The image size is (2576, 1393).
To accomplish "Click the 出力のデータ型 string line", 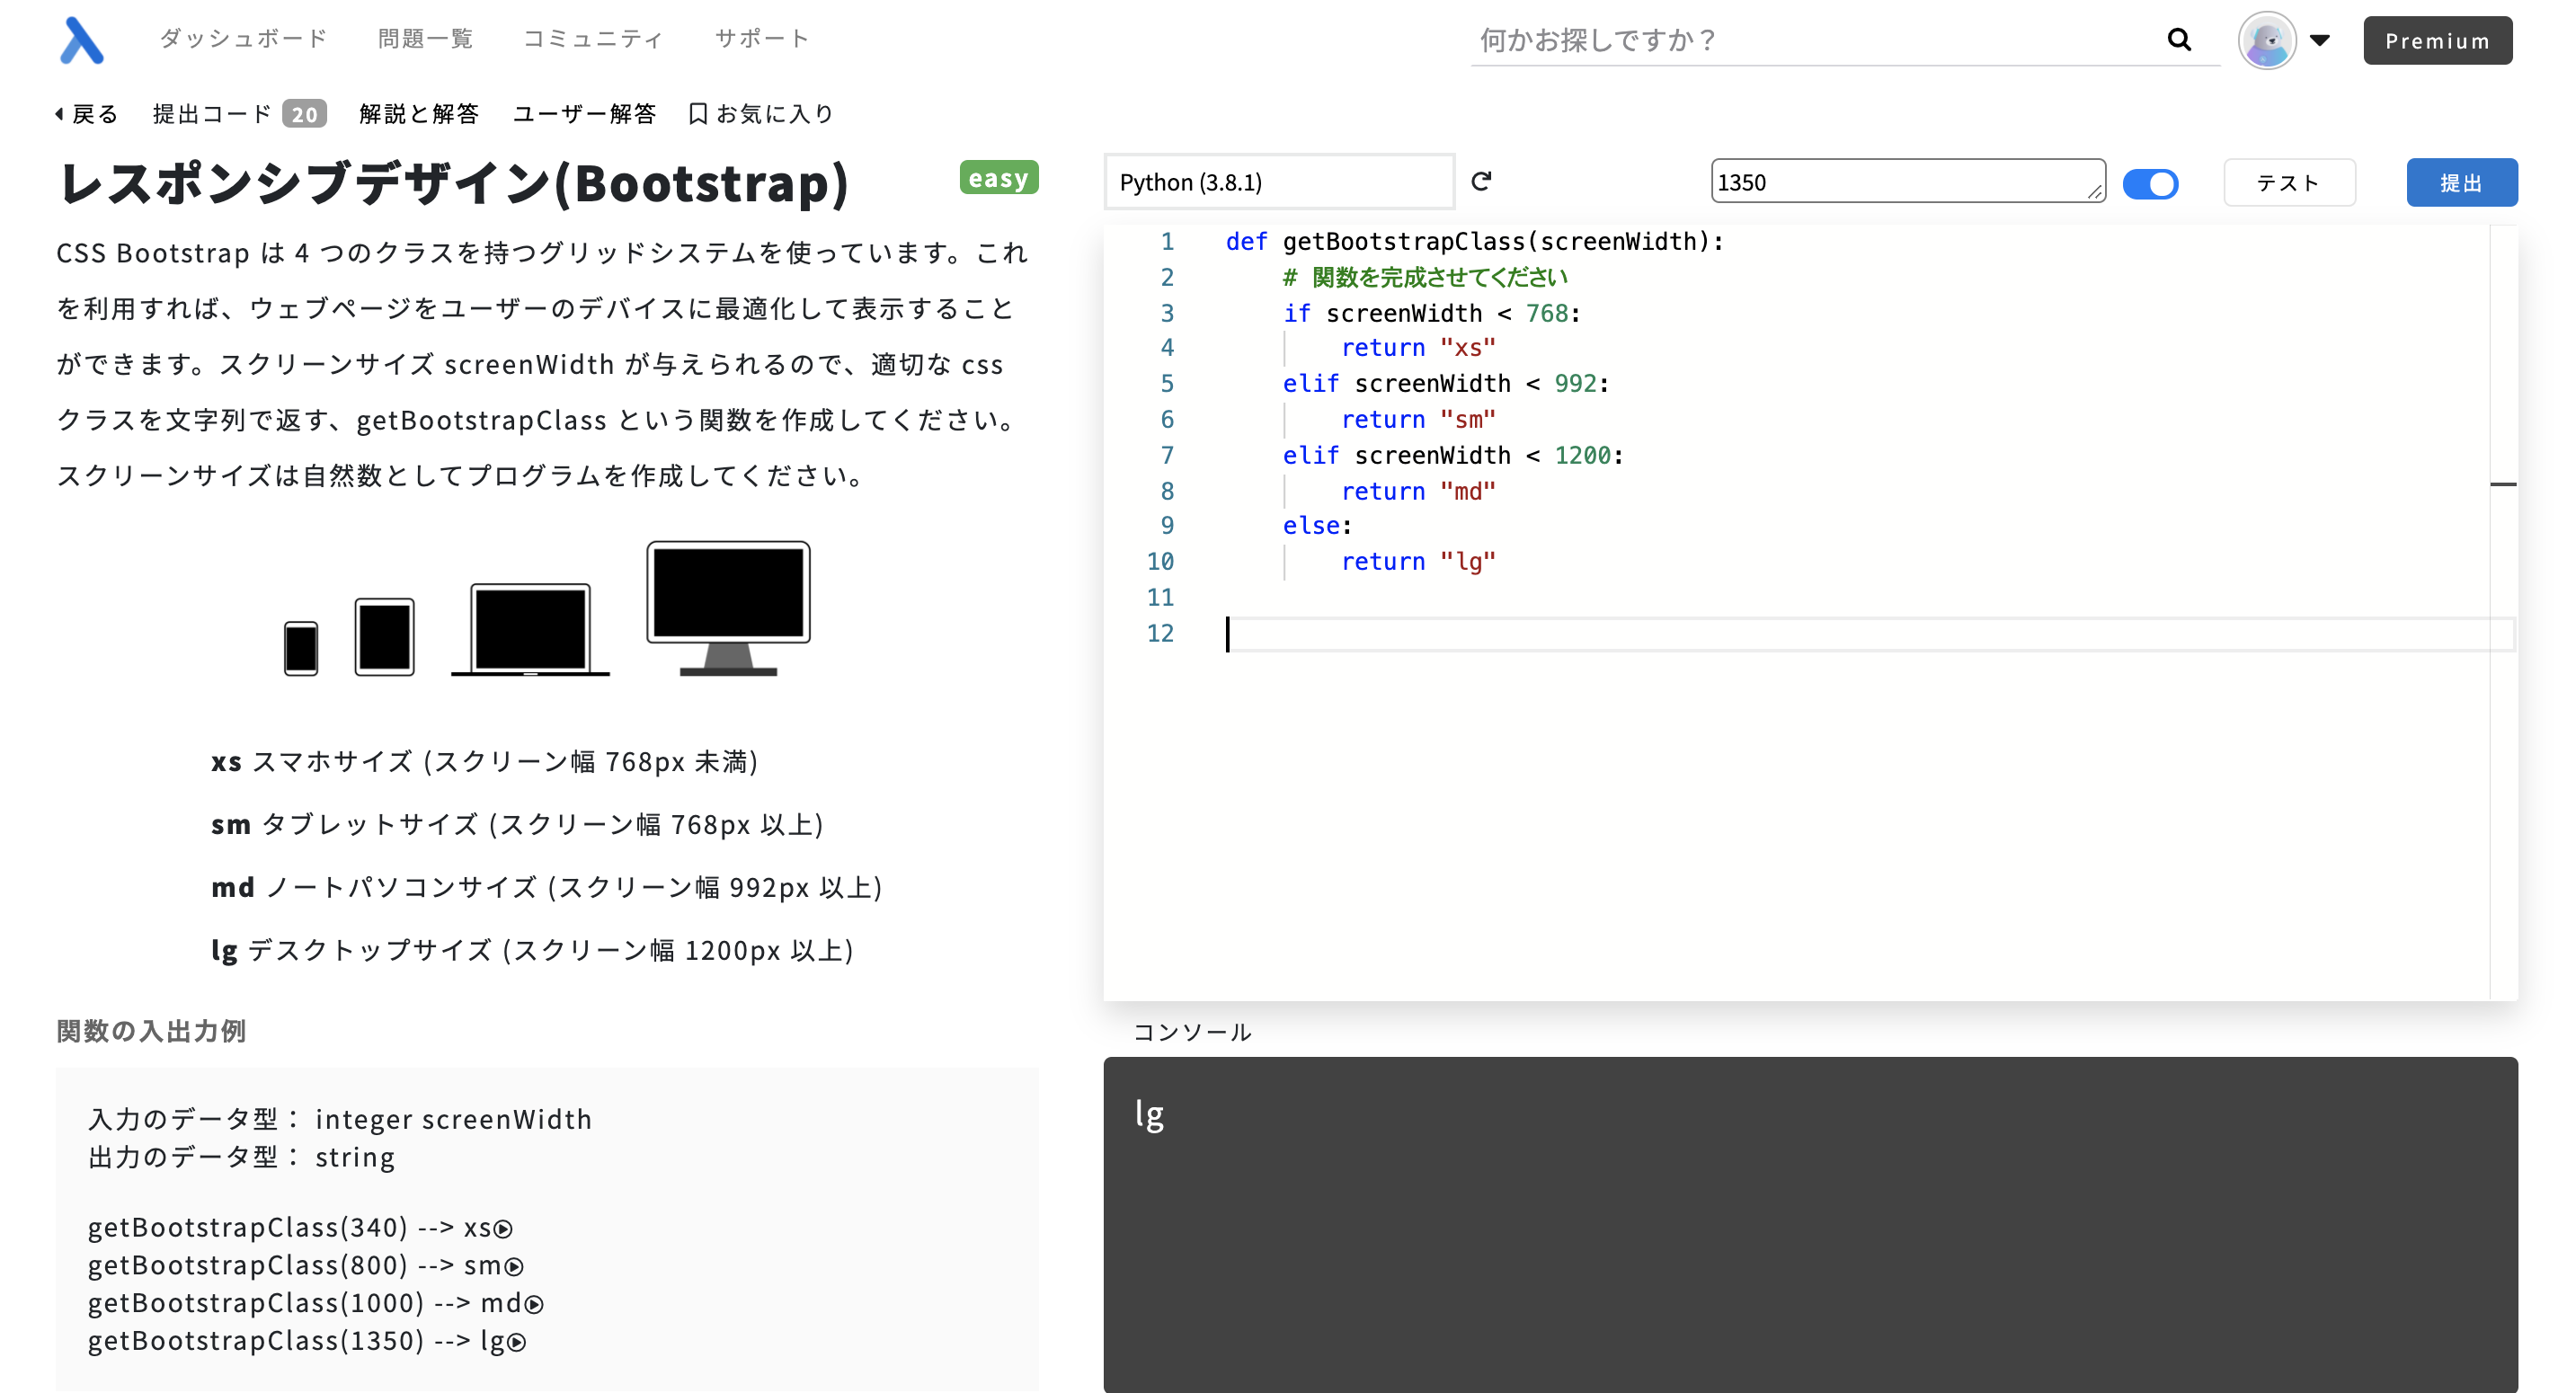I will click(241, 1158).
